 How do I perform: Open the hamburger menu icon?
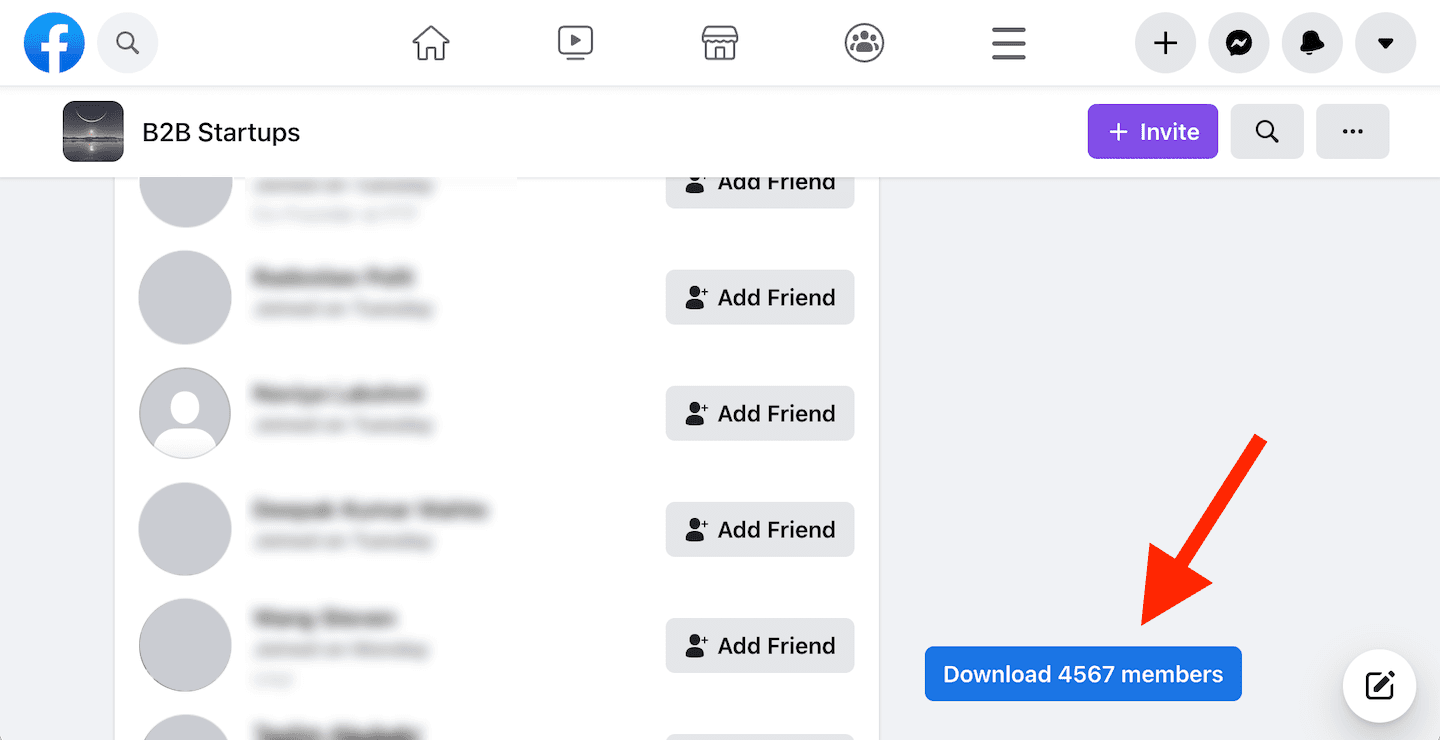[1008, 43]
